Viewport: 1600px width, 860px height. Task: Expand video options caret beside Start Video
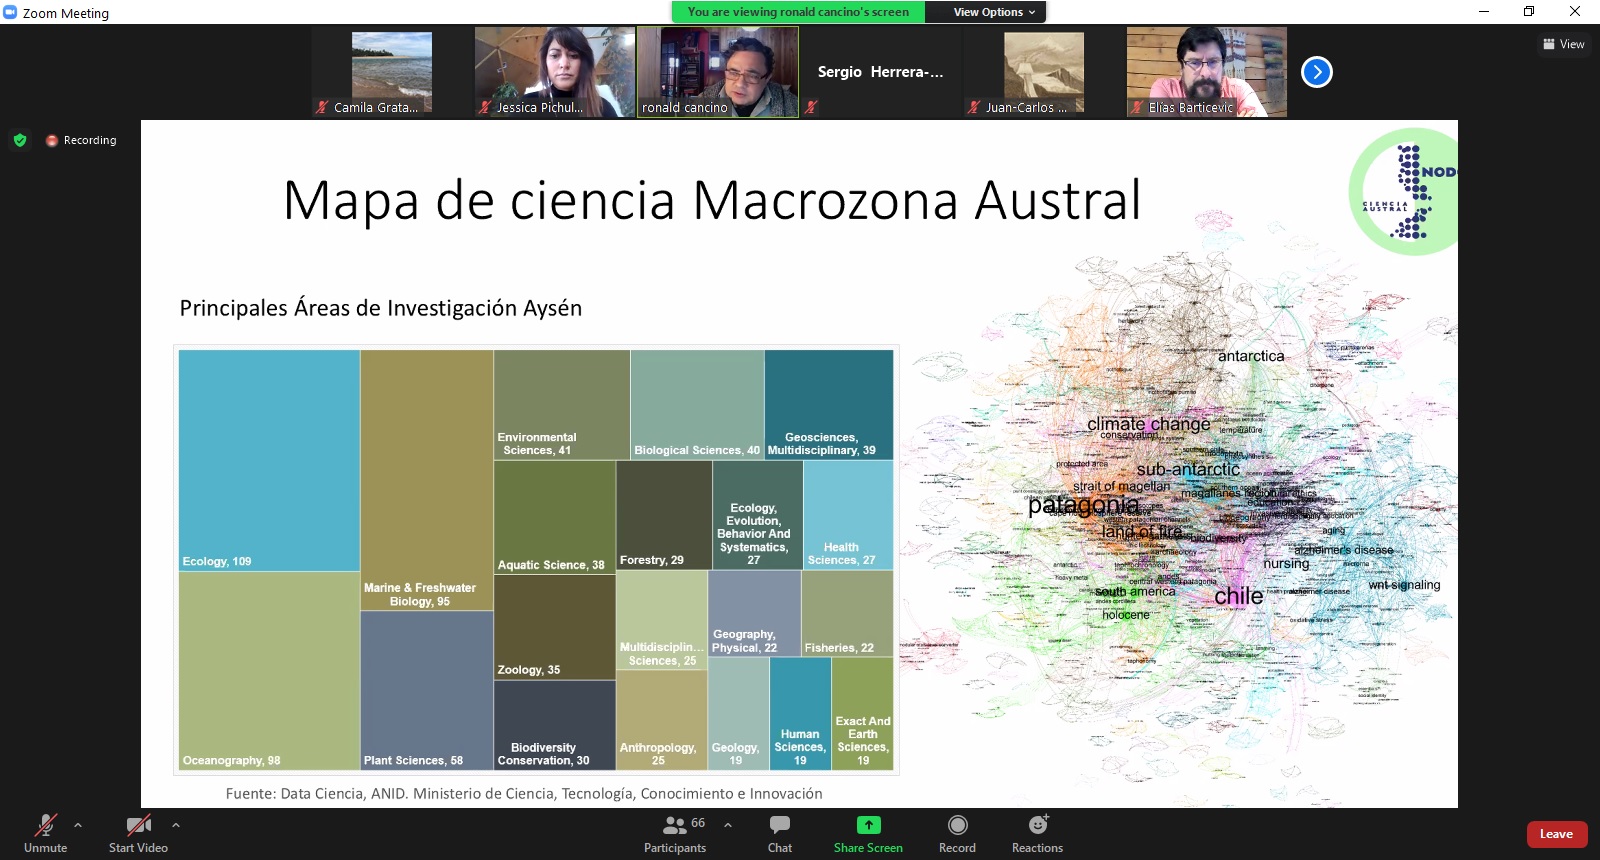click(176, 825)
